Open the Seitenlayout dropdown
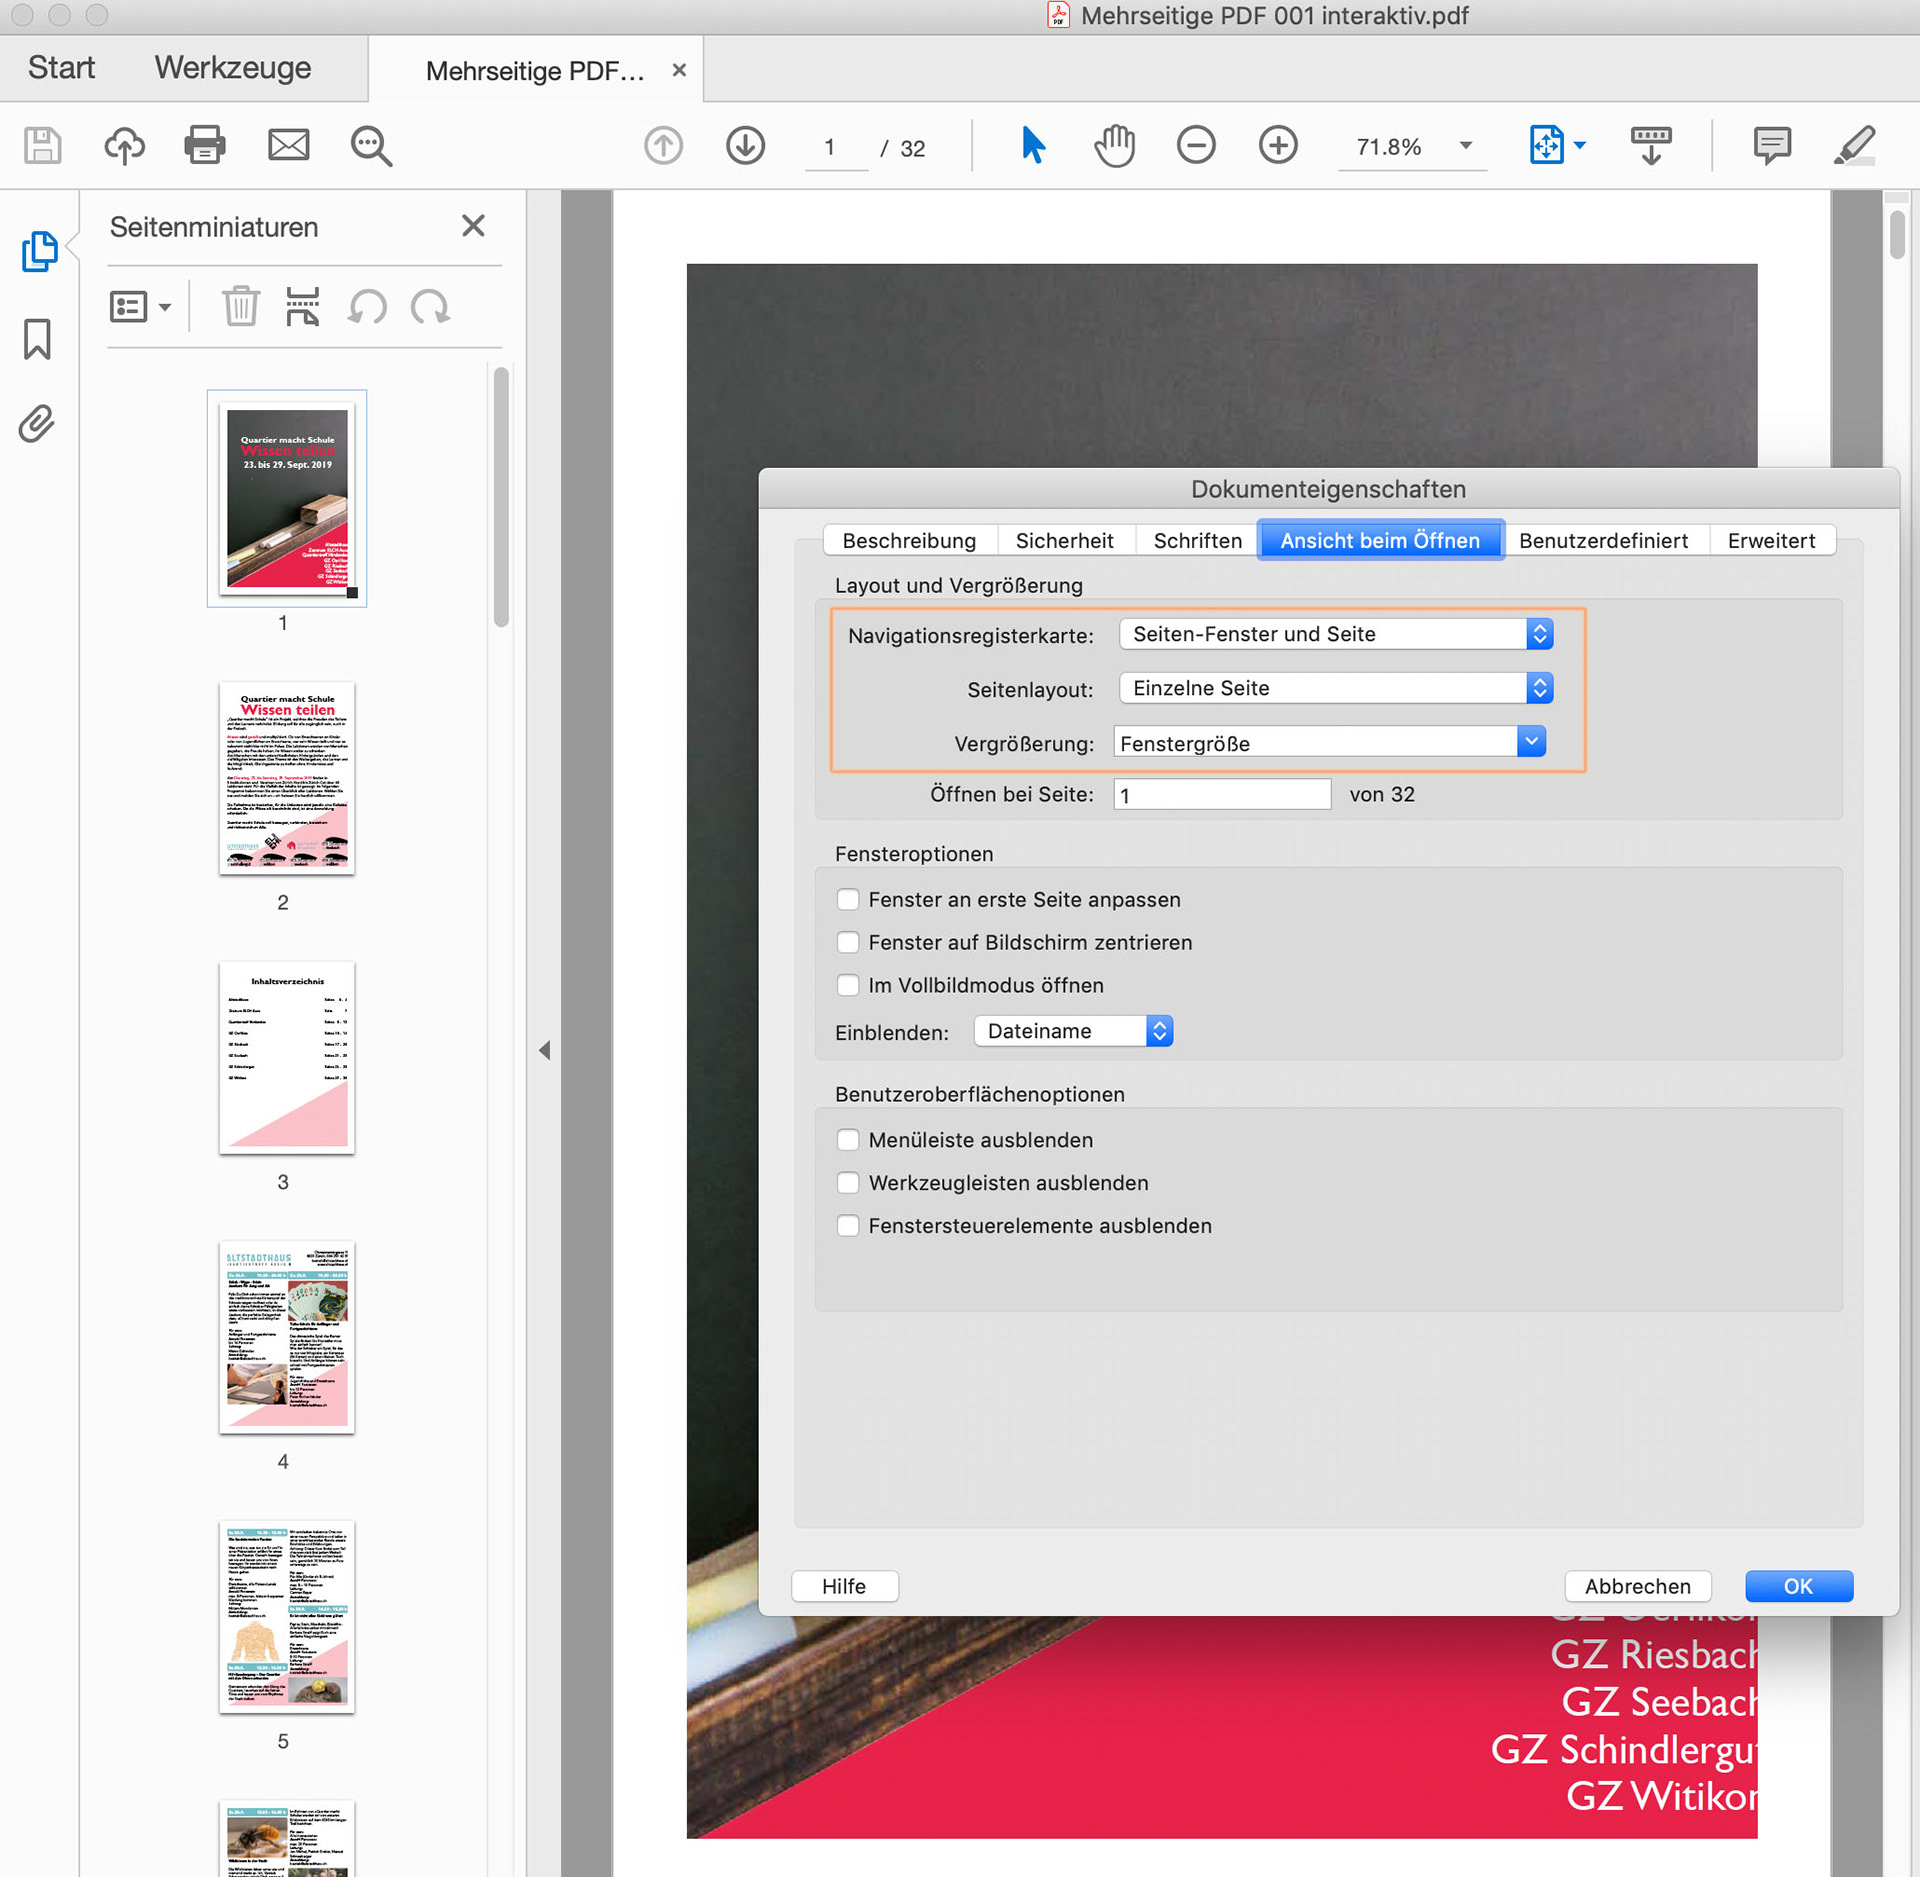The image size is (1920, 1877). pos(1336,688)
